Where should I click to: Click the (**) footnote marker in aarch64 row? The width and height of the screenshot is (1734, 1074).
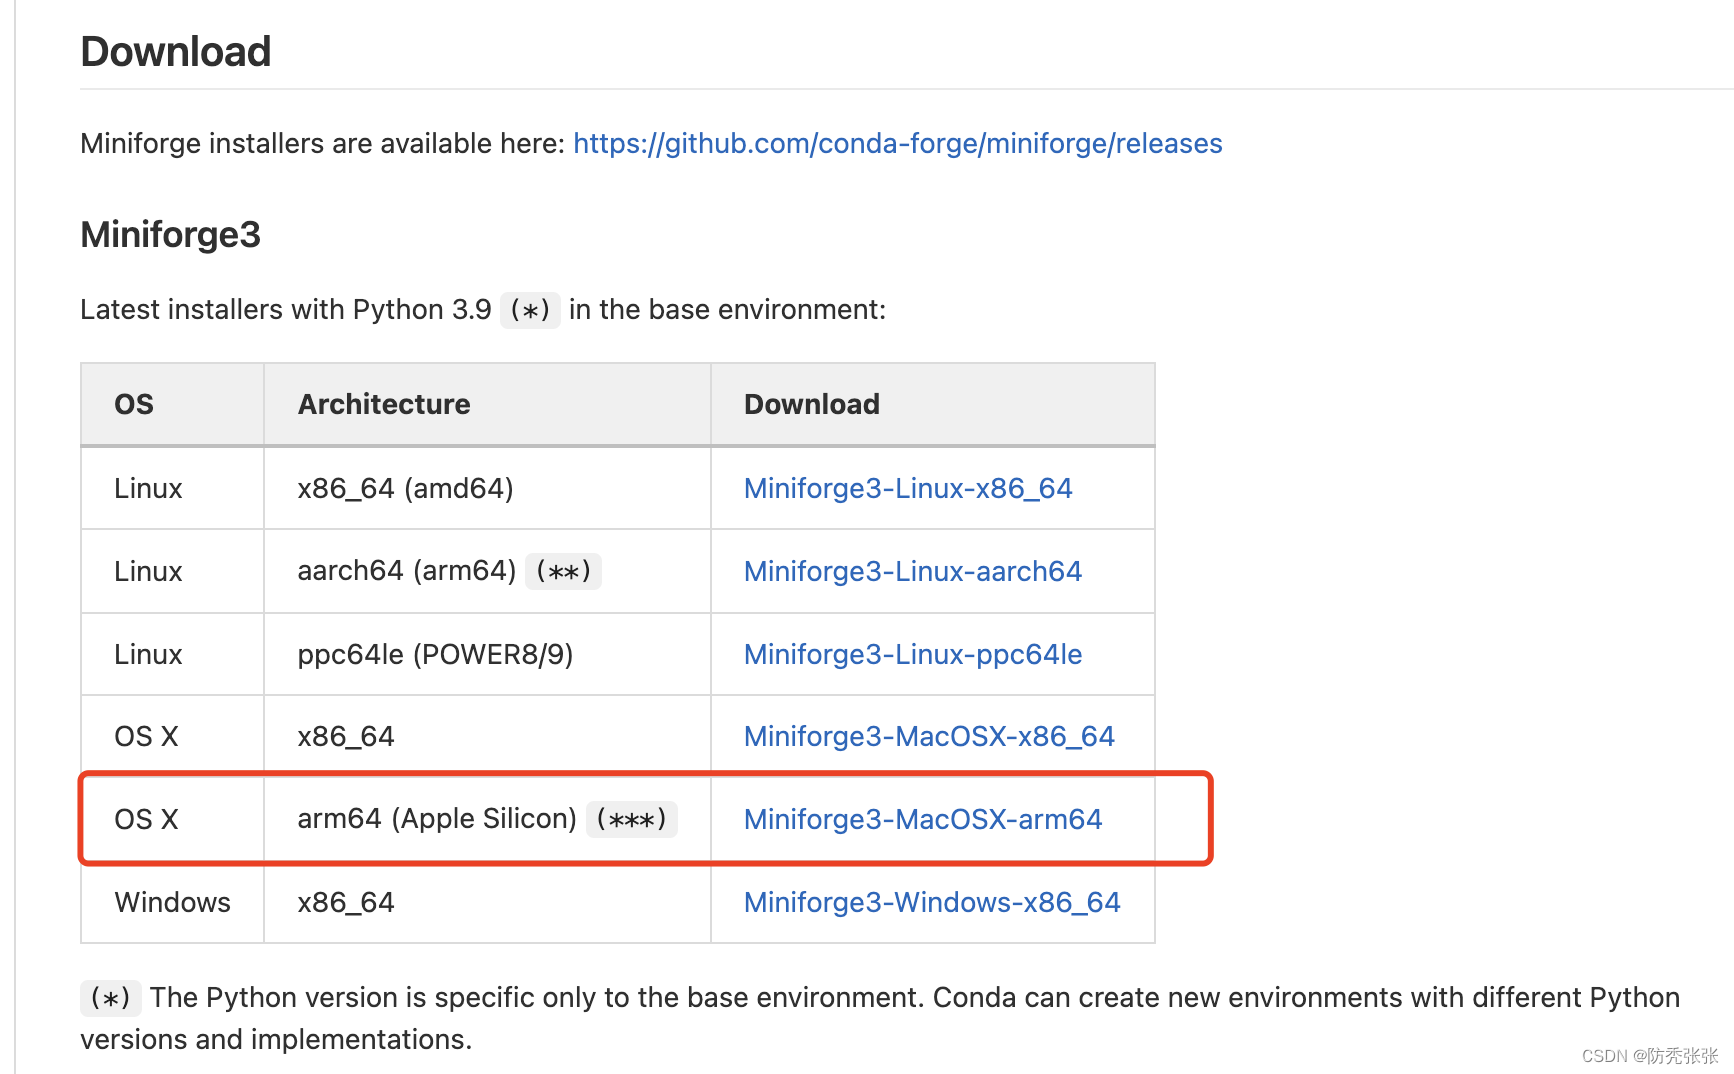click(563, 571)
